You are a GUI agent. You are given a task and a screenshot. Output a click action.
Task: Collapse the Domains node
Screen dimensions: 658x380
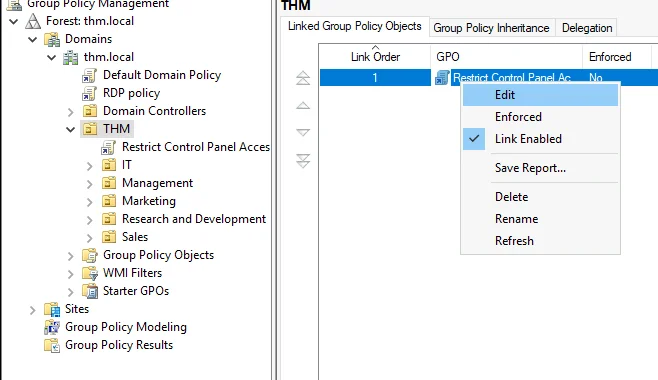33,40
